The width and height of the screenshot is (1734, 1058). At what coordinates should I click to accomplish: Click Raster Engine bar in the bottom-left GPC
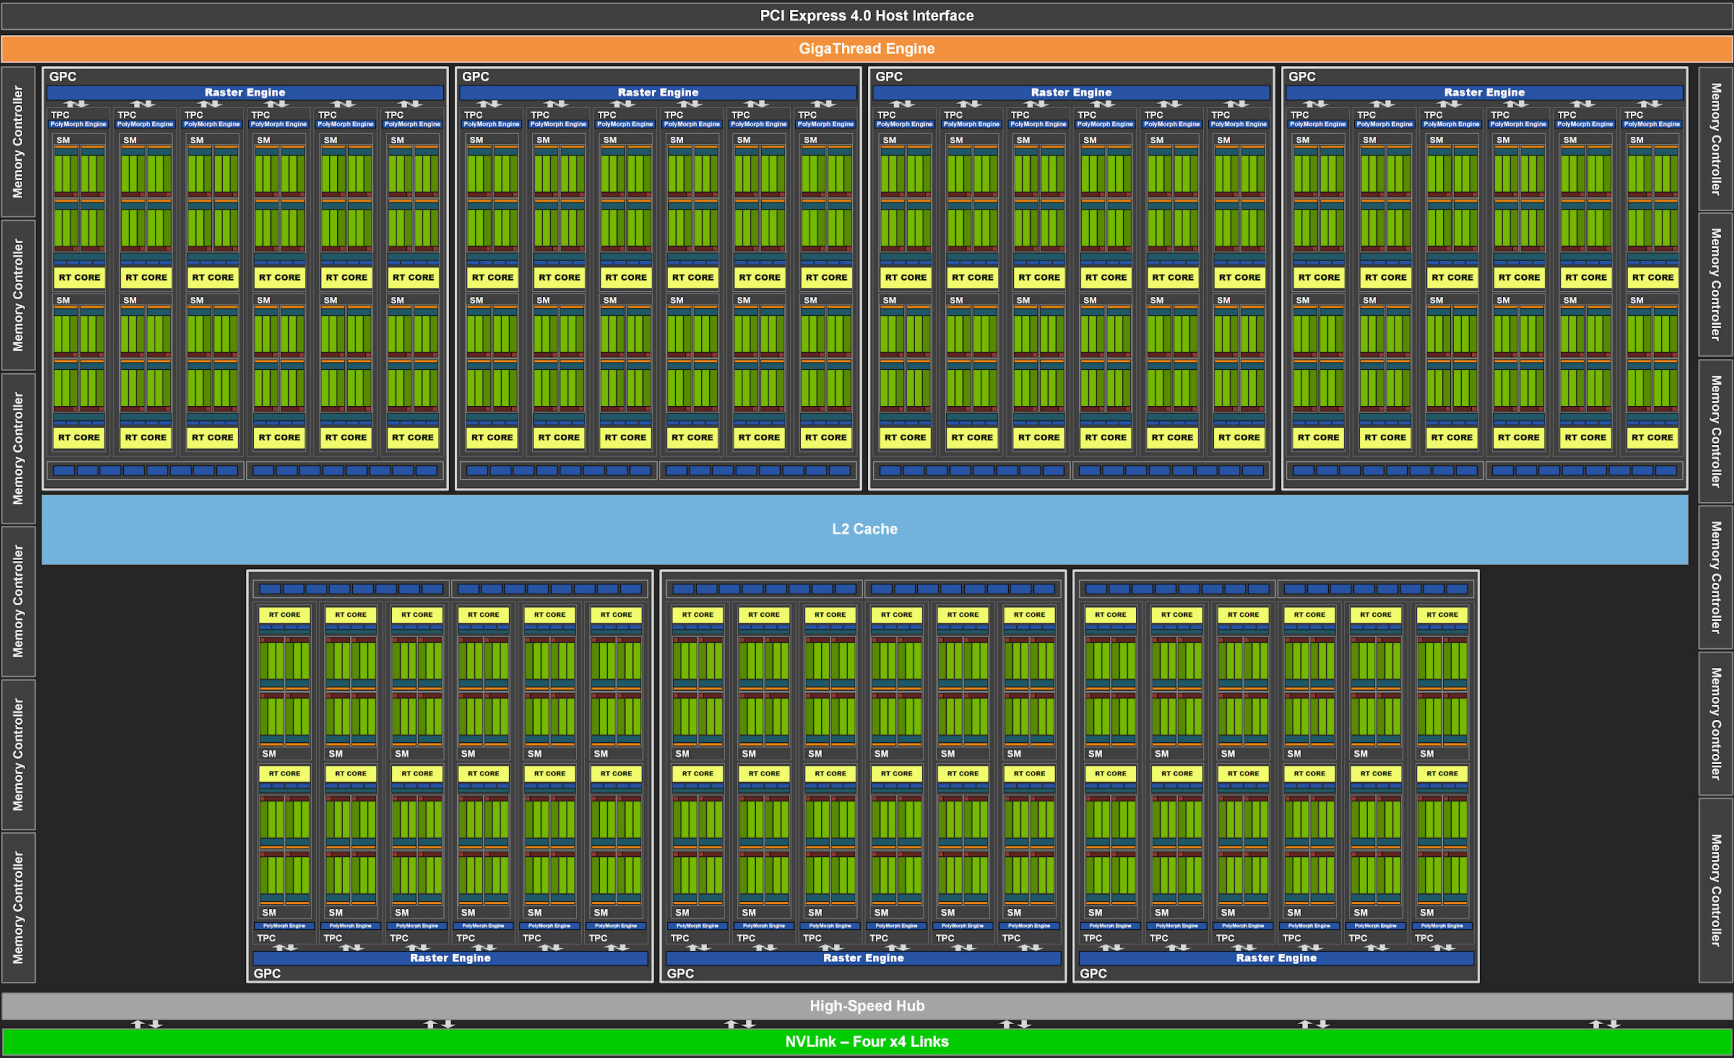coord(450,958)
